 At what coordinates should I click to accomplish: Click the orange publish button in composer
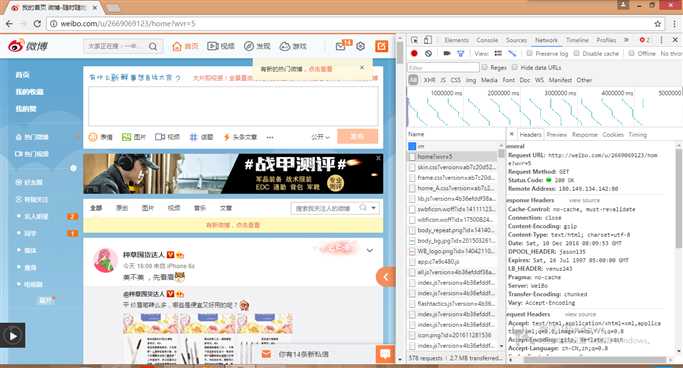click(357, 137)
